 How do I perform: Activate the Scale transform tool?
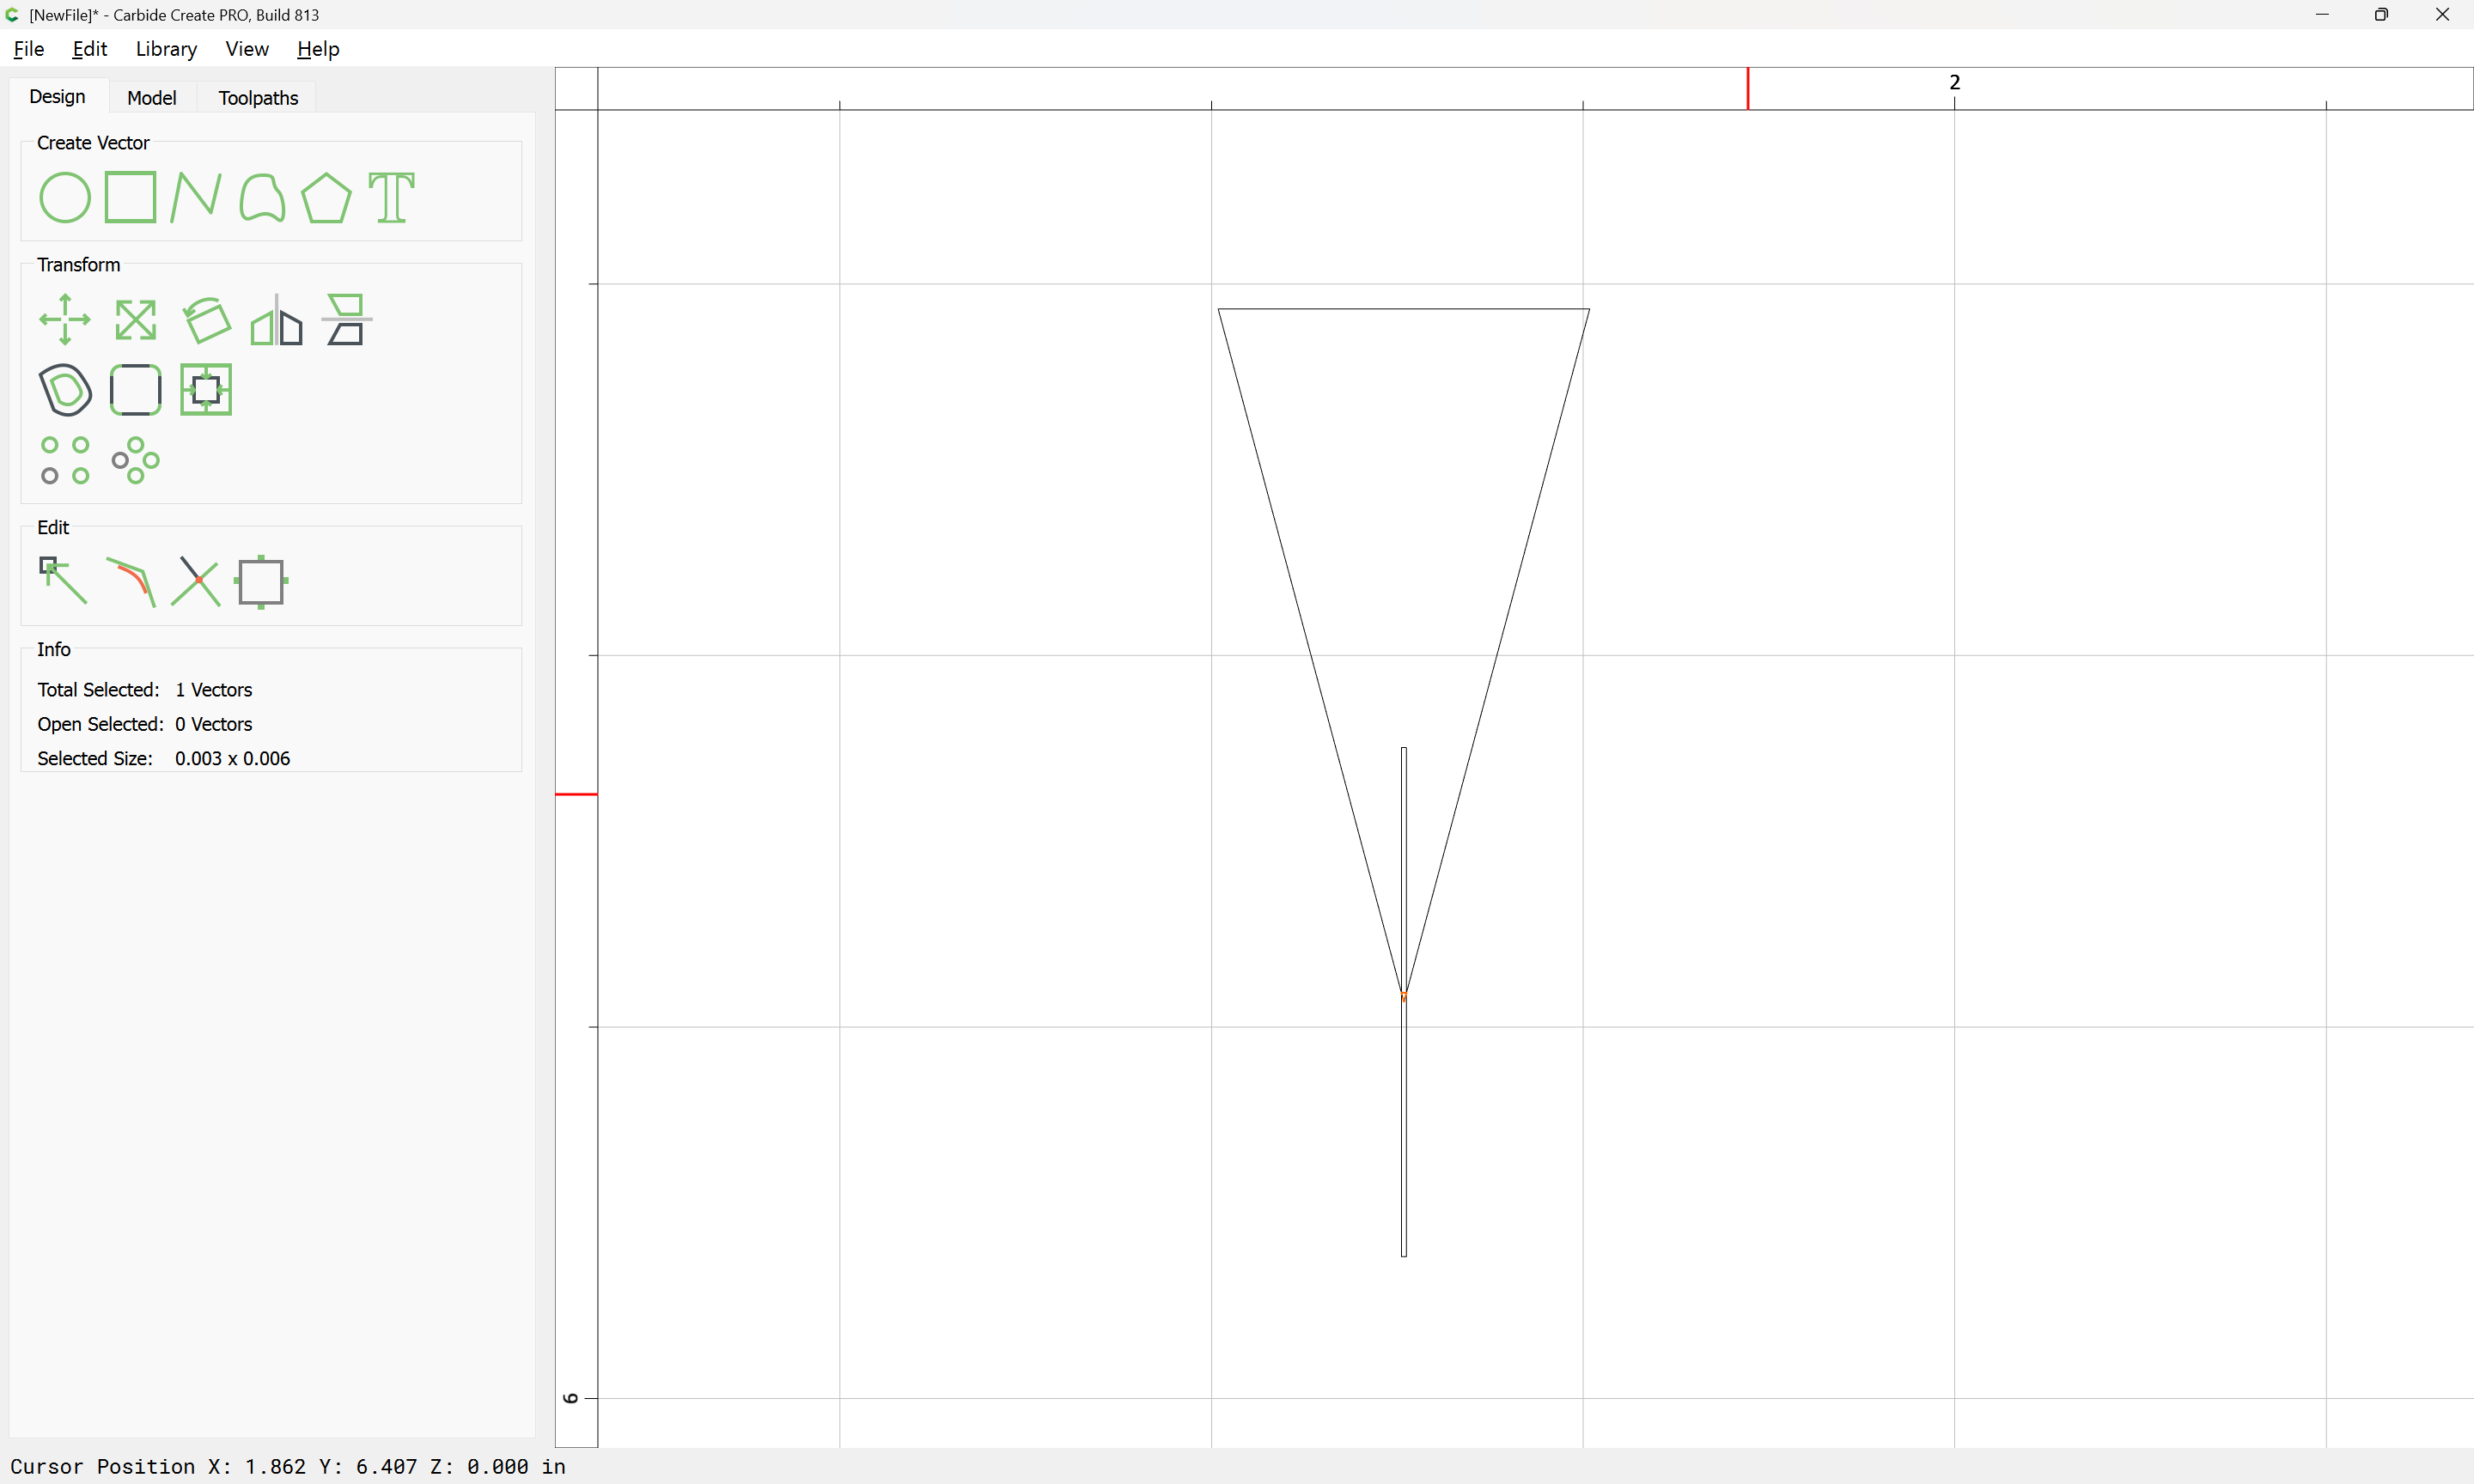coord(135,320)
